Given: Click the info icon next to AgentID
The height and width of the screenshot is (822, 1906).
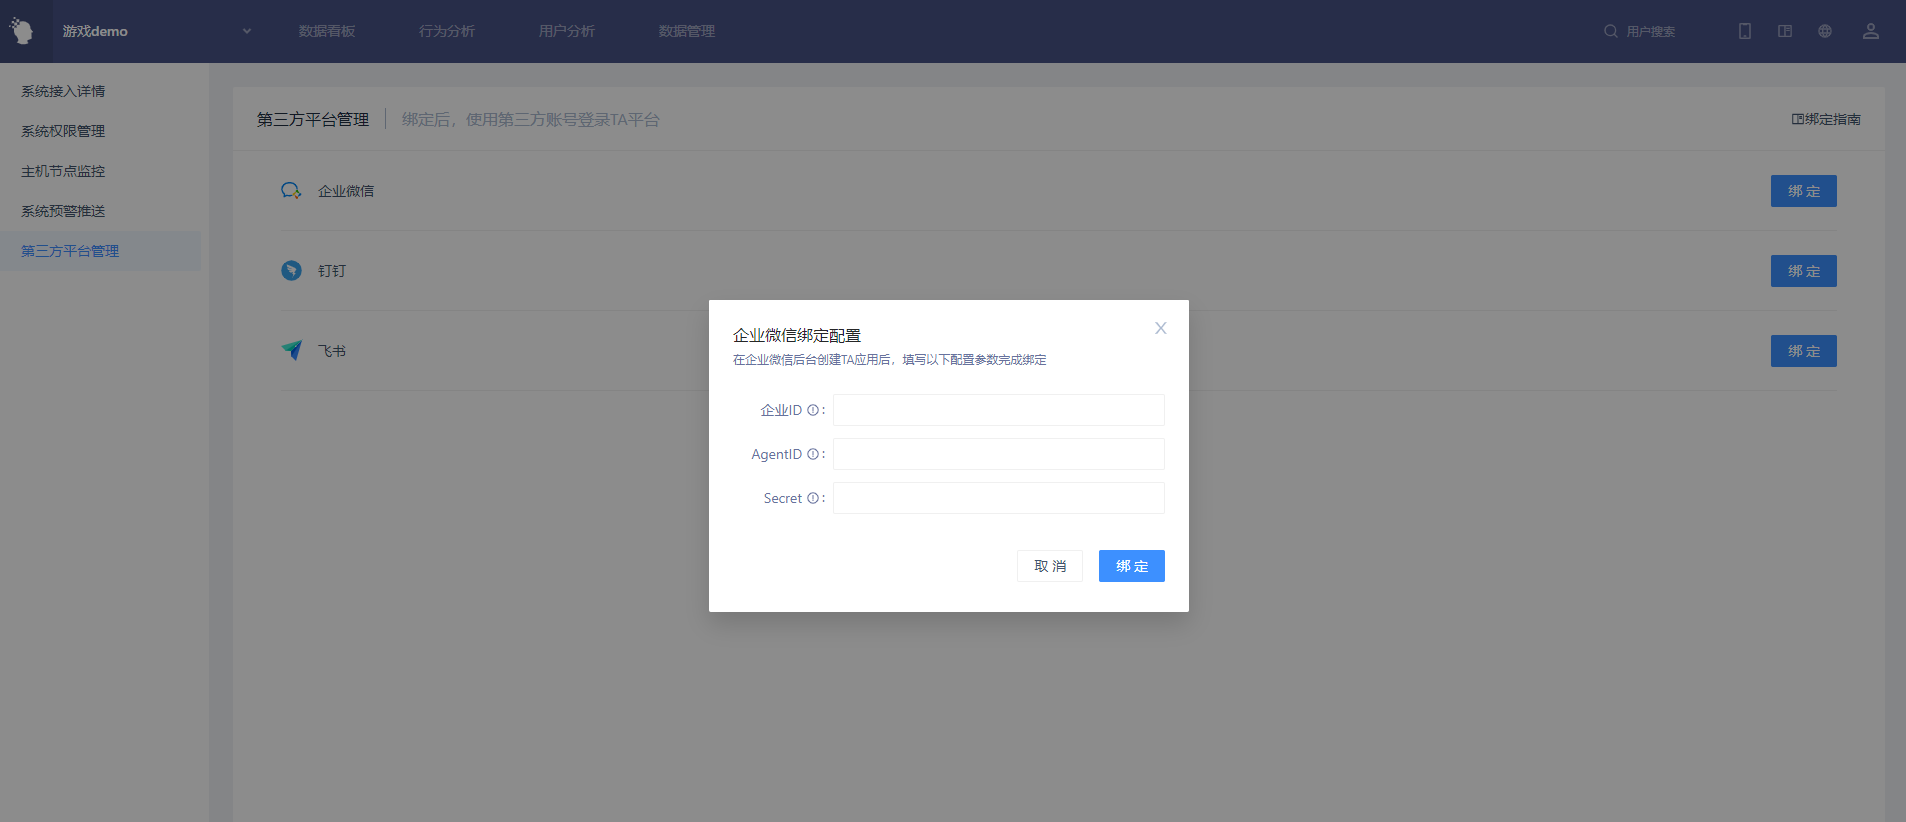Looking at the screenshot, I should (812, 454).
